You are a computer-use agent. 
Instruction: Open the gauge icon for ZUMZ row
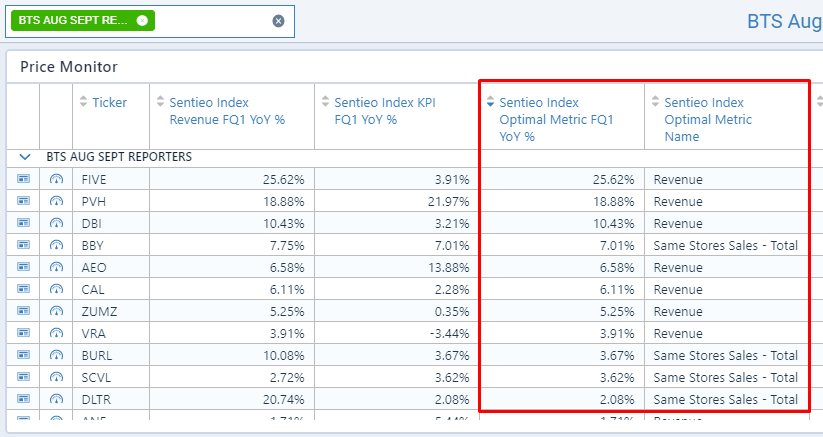pos(56,311)
